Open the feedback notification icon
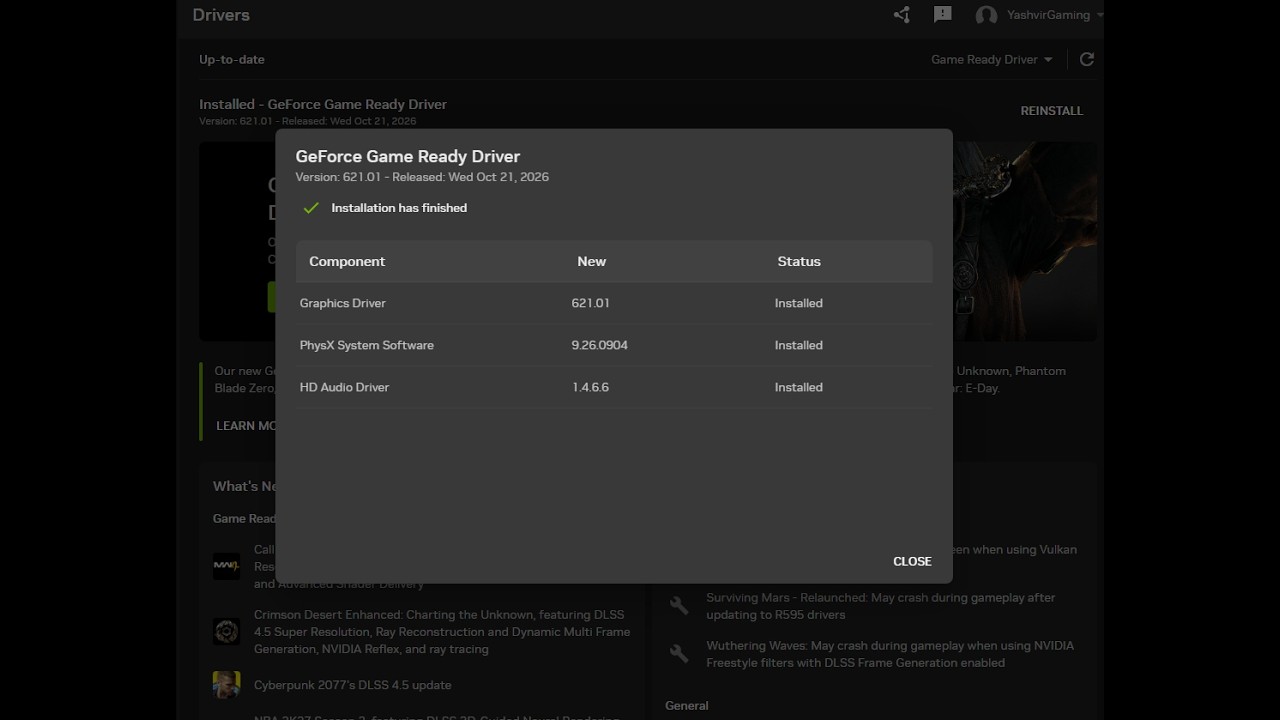The width and height of the screenshot is (1280, 720). [x=942, y=15]
